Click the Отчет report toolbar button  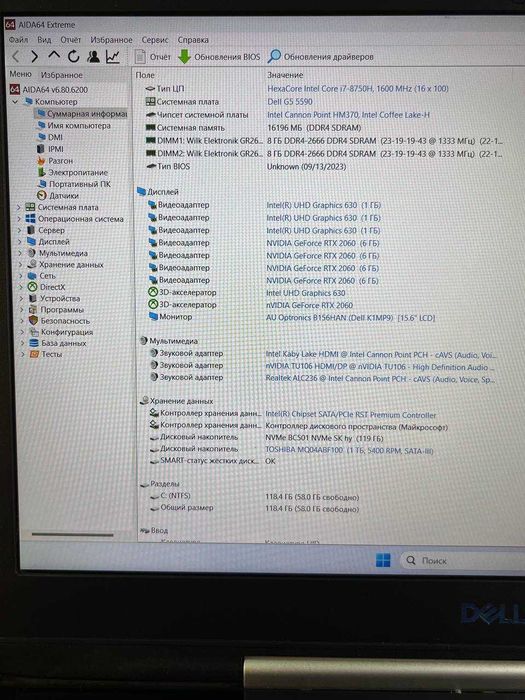[x=153, y=57]
